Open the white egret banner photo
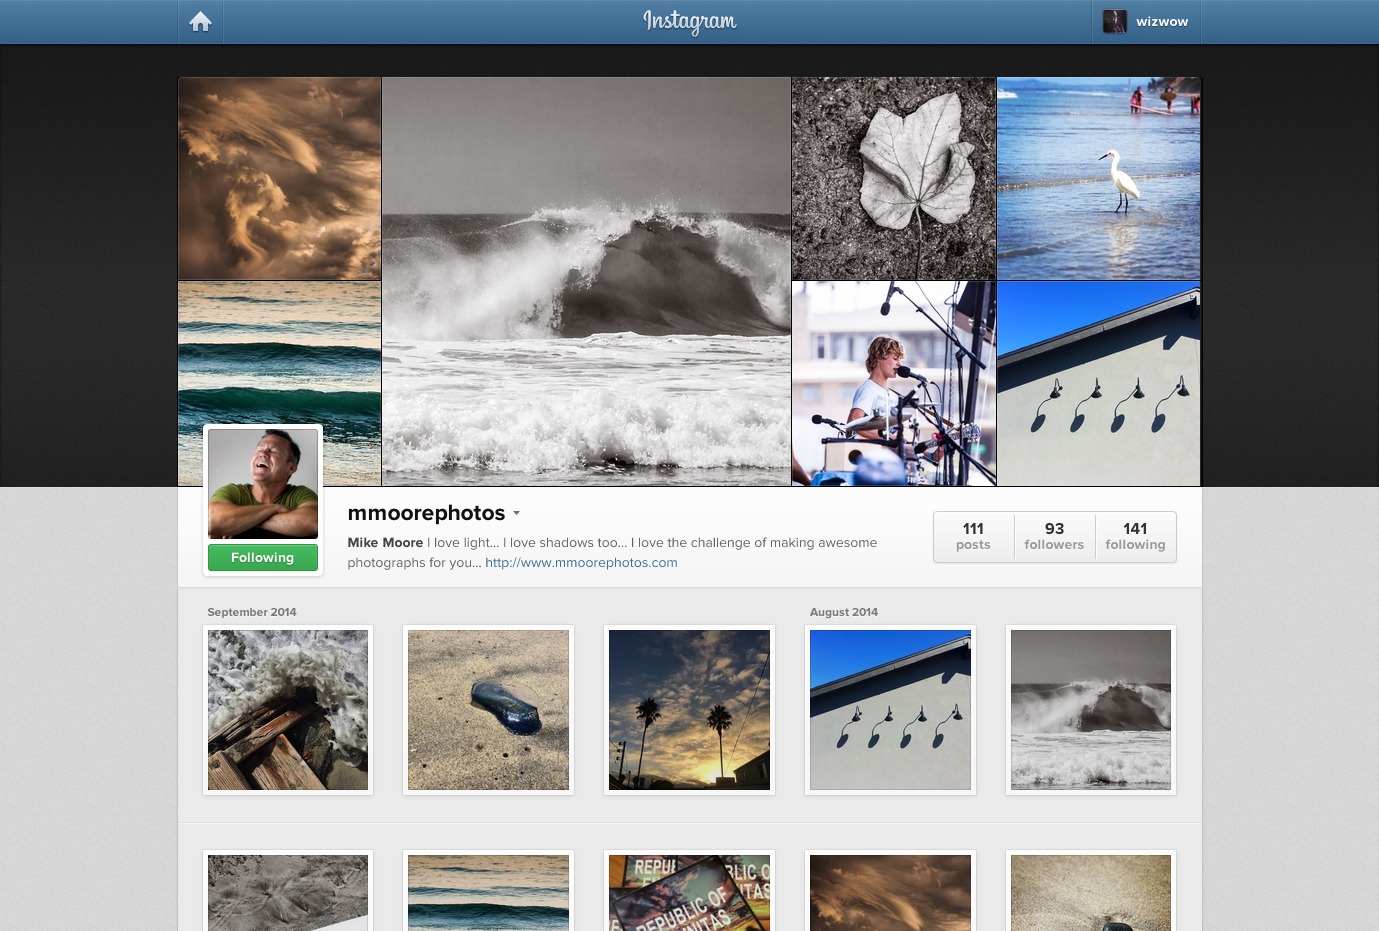The width and height of the screenshot is (1379, 931). pyautogui.click(x=1099, y=178)
